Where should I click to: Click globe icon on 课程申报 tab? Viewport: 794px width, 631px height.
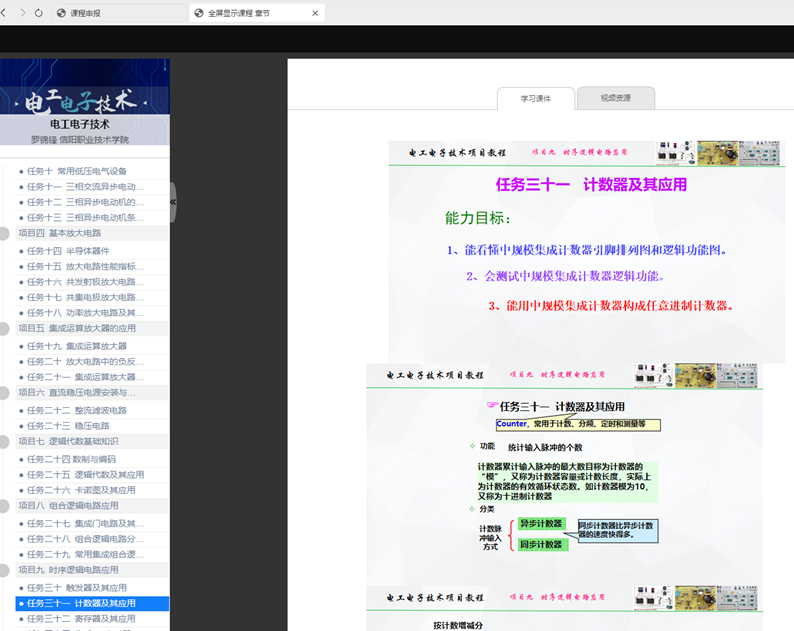coord(62,13)
